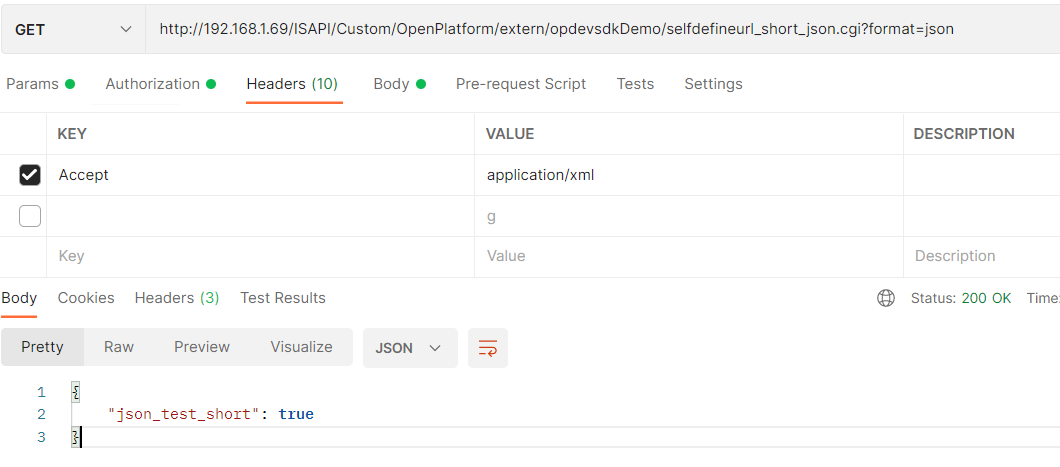Select the request Body tab
The height and width of the screenshot is (467, 1060).
[x=399, y=84]
